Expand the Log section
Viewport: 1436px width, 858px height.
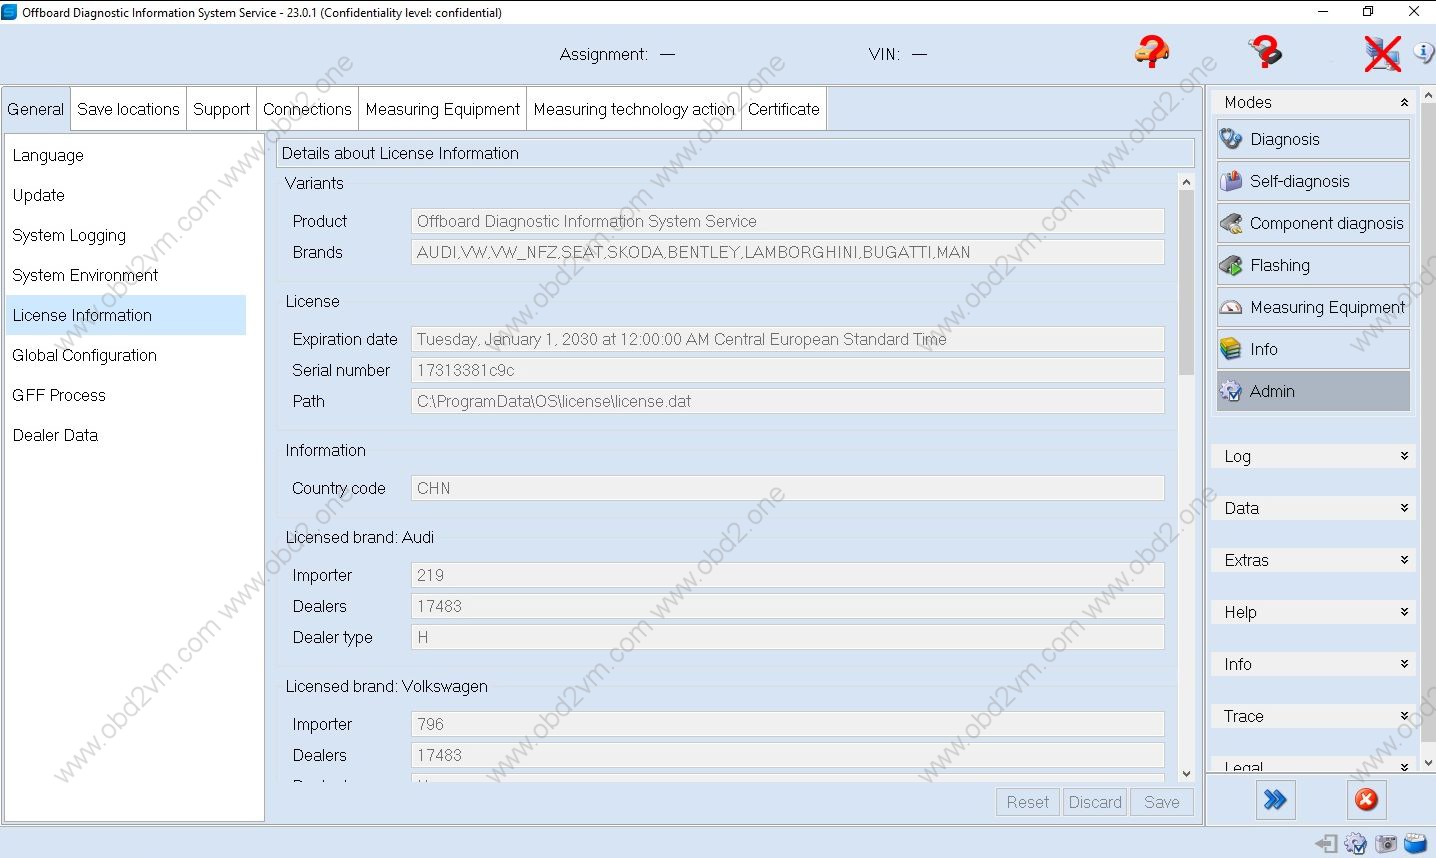tap(1314, 457)
